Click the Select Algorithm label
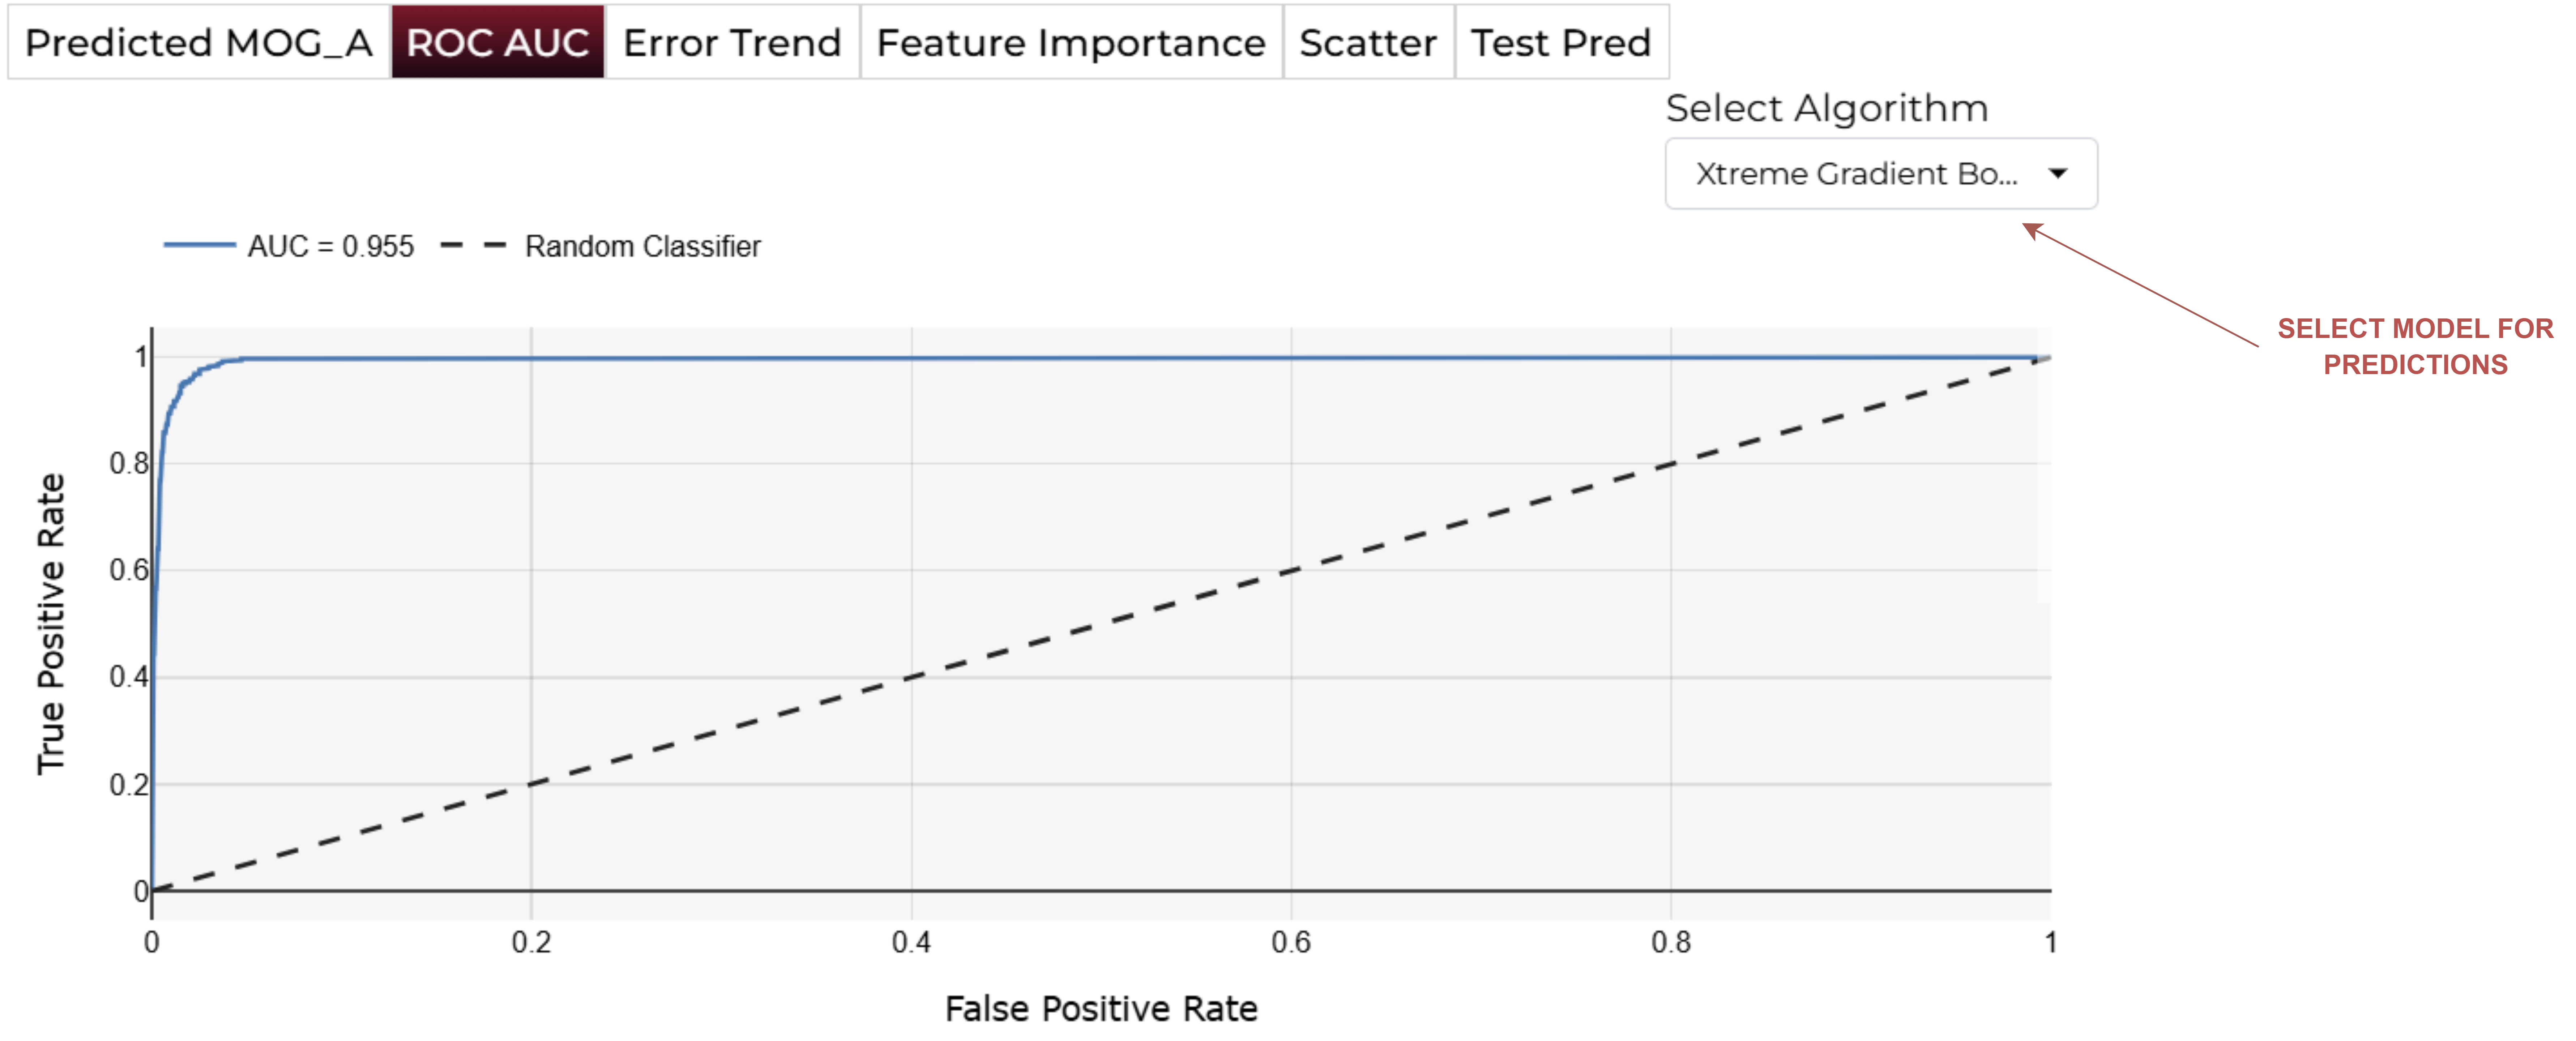Image resolution: width=2576 pixels, height=1041 pixels. click(1826, 108)
